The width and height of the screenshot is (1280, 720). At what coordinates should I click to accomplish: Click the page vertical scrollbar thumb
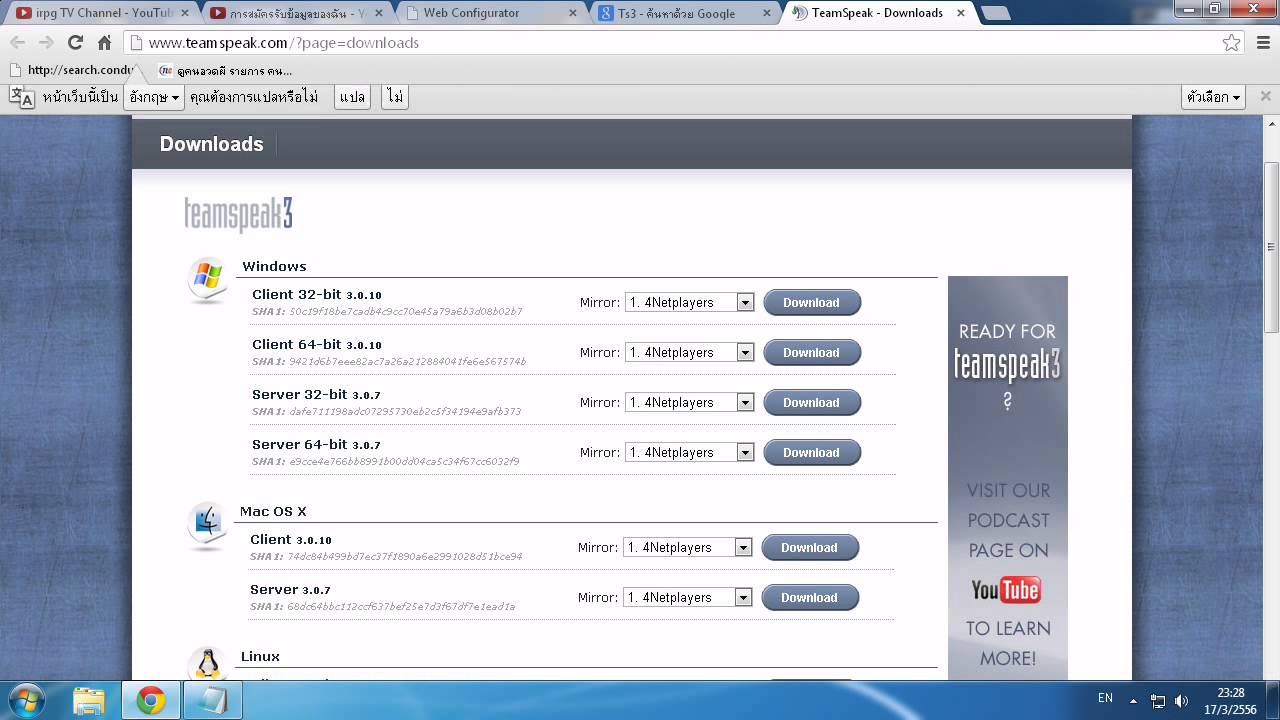tap(1271, 247)
